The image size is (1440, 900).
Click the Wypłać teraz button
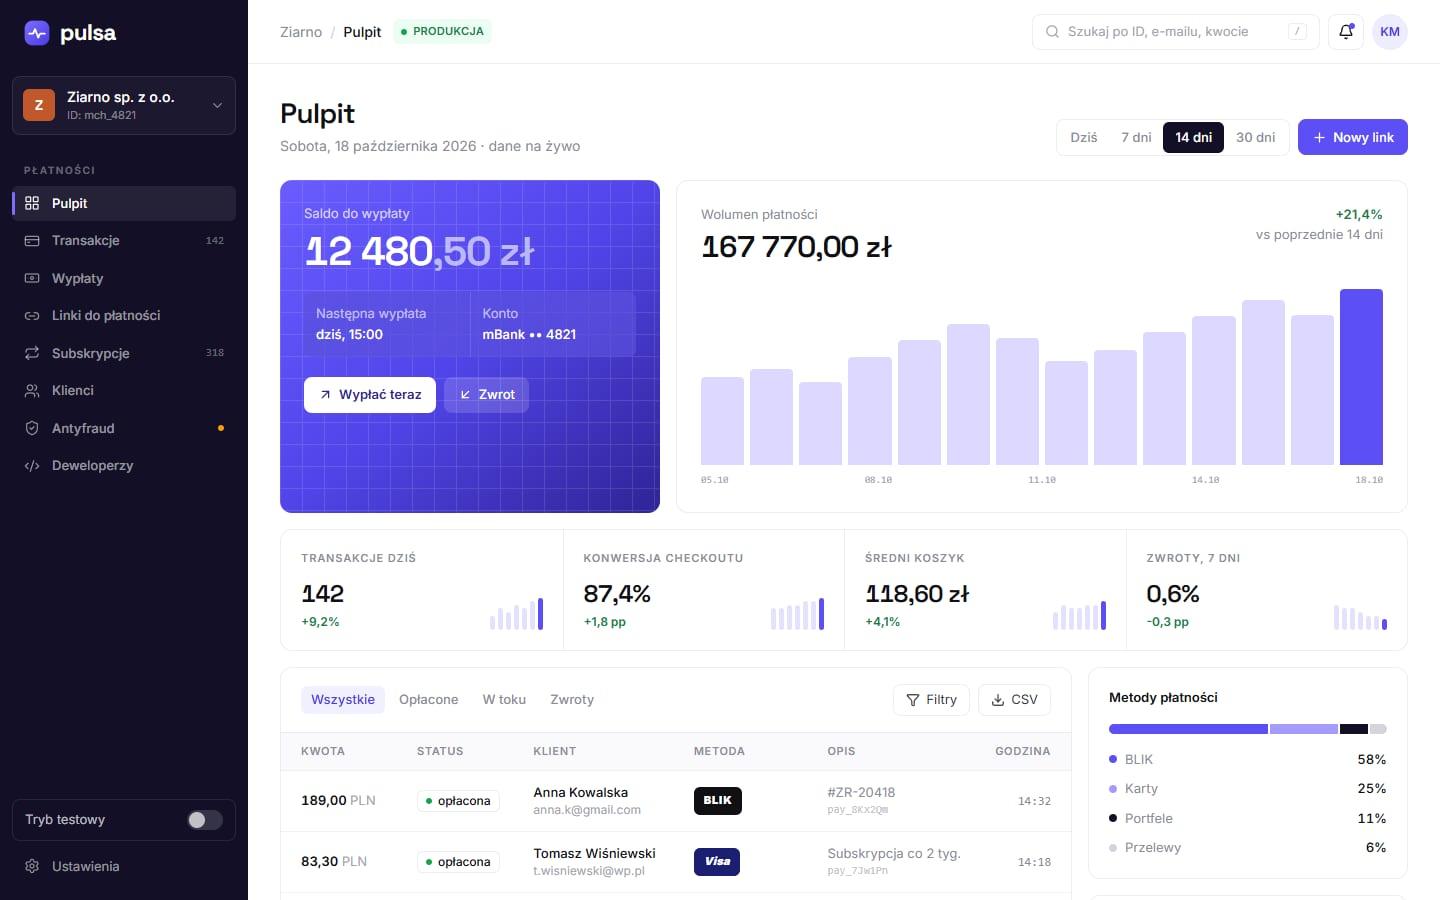click(370, 395)
